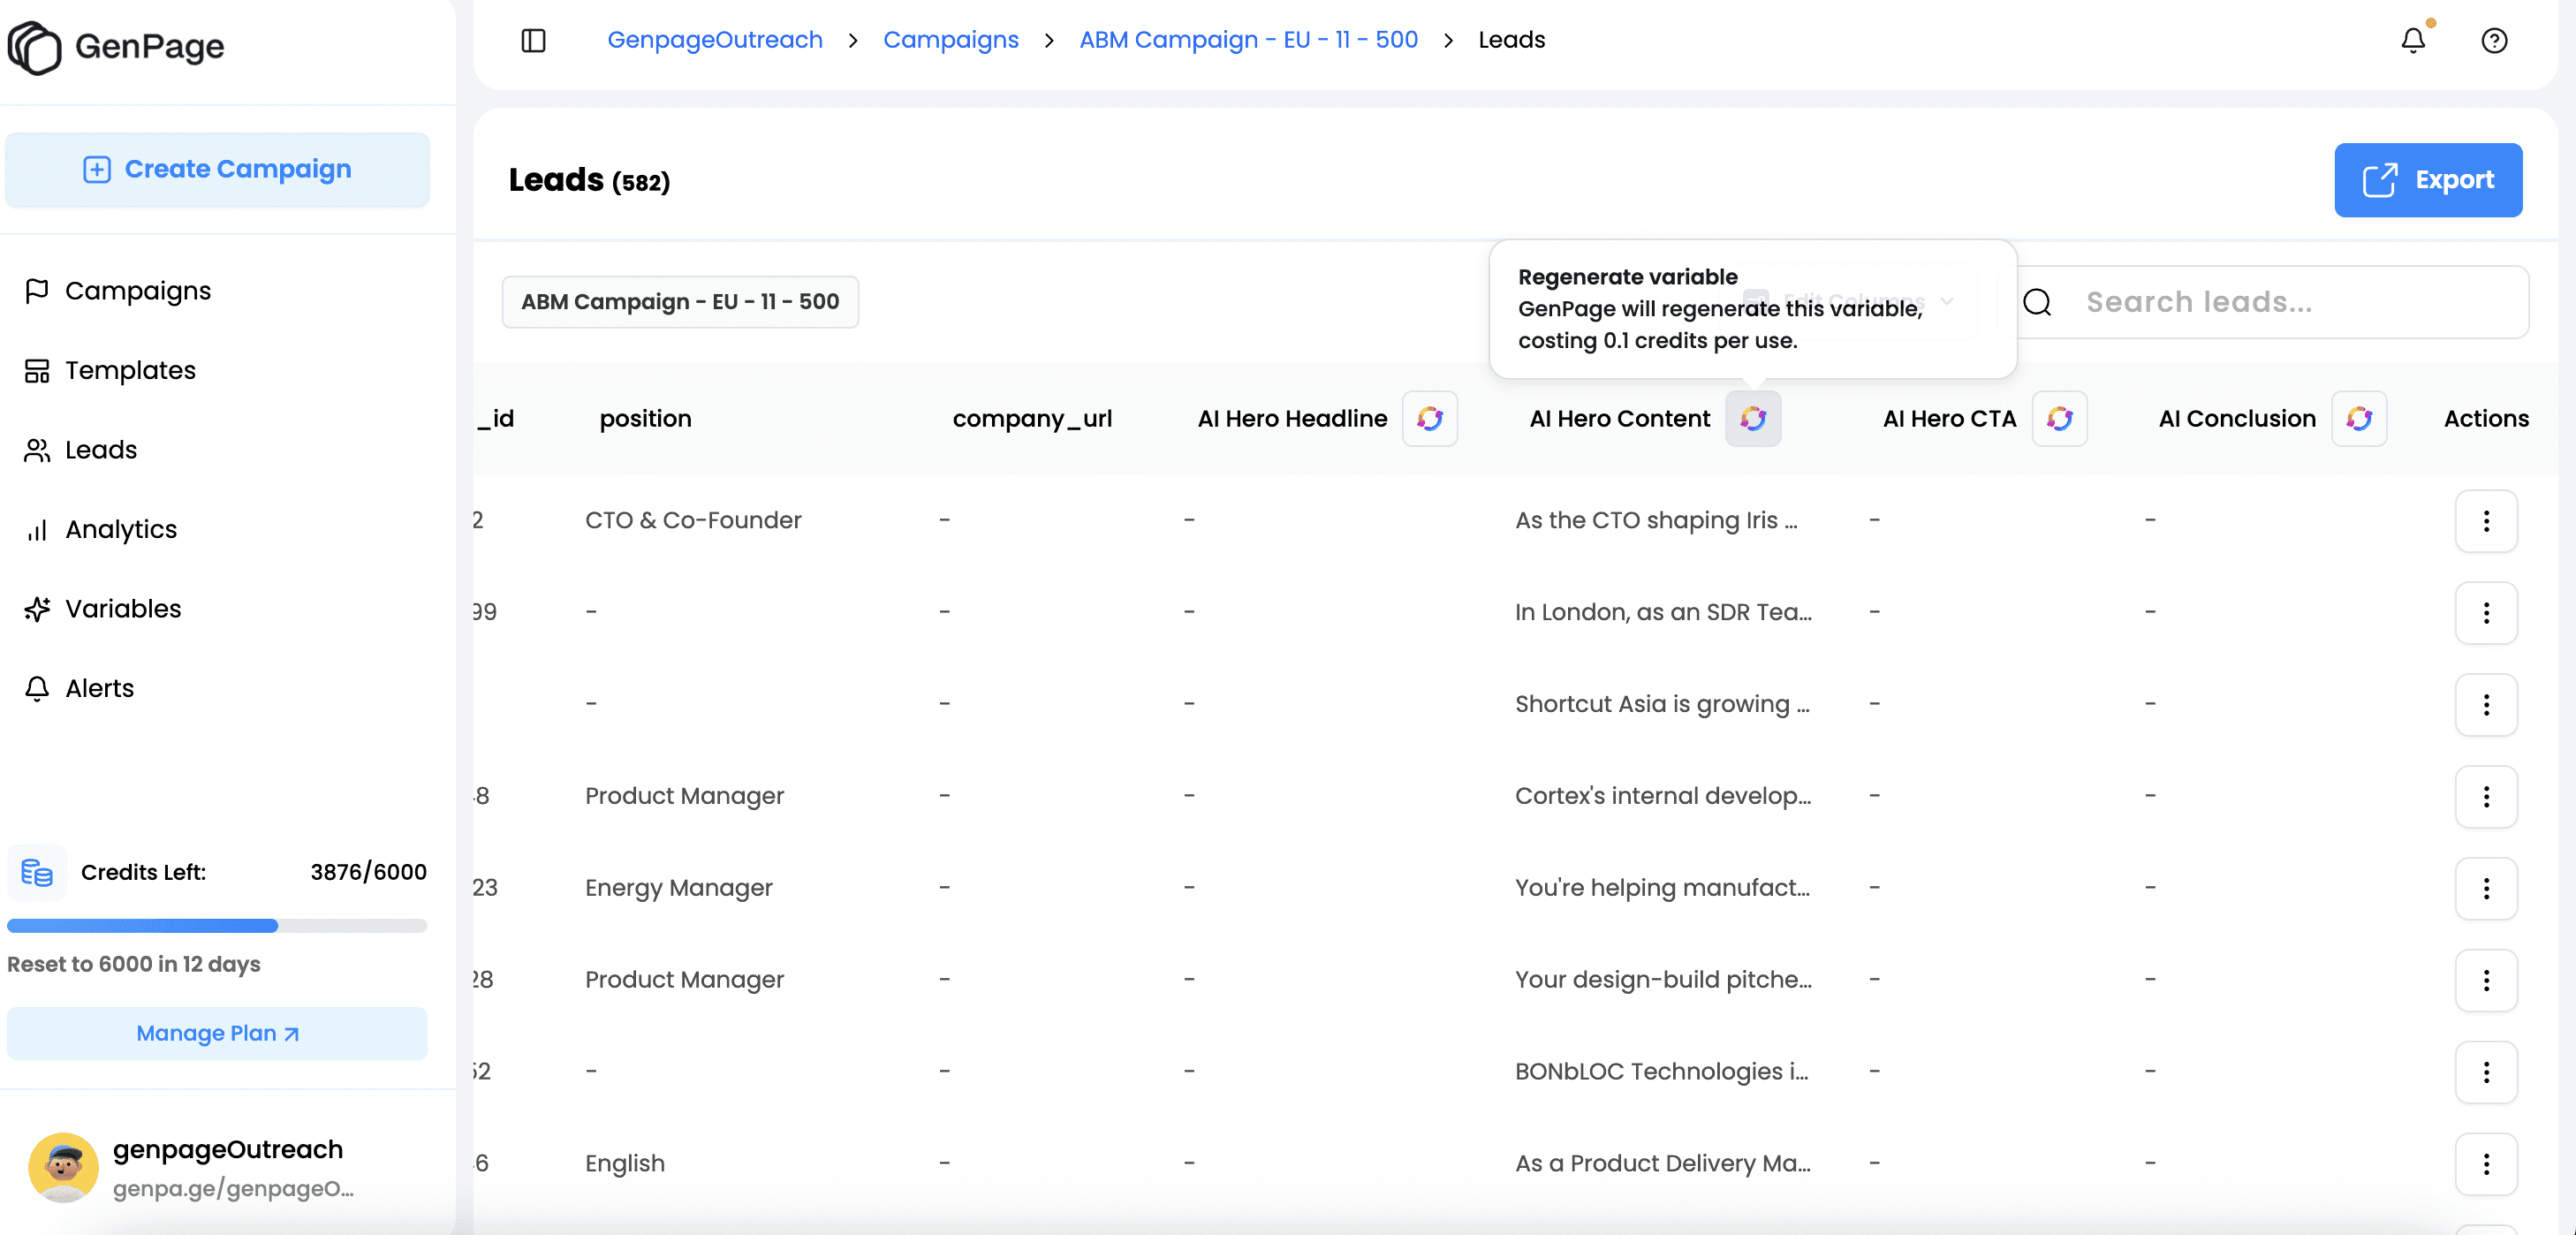Viewport: 2576px width, 1235px height.
Task: Go to Campaigns in the sidebar
Action: (137, 291)
